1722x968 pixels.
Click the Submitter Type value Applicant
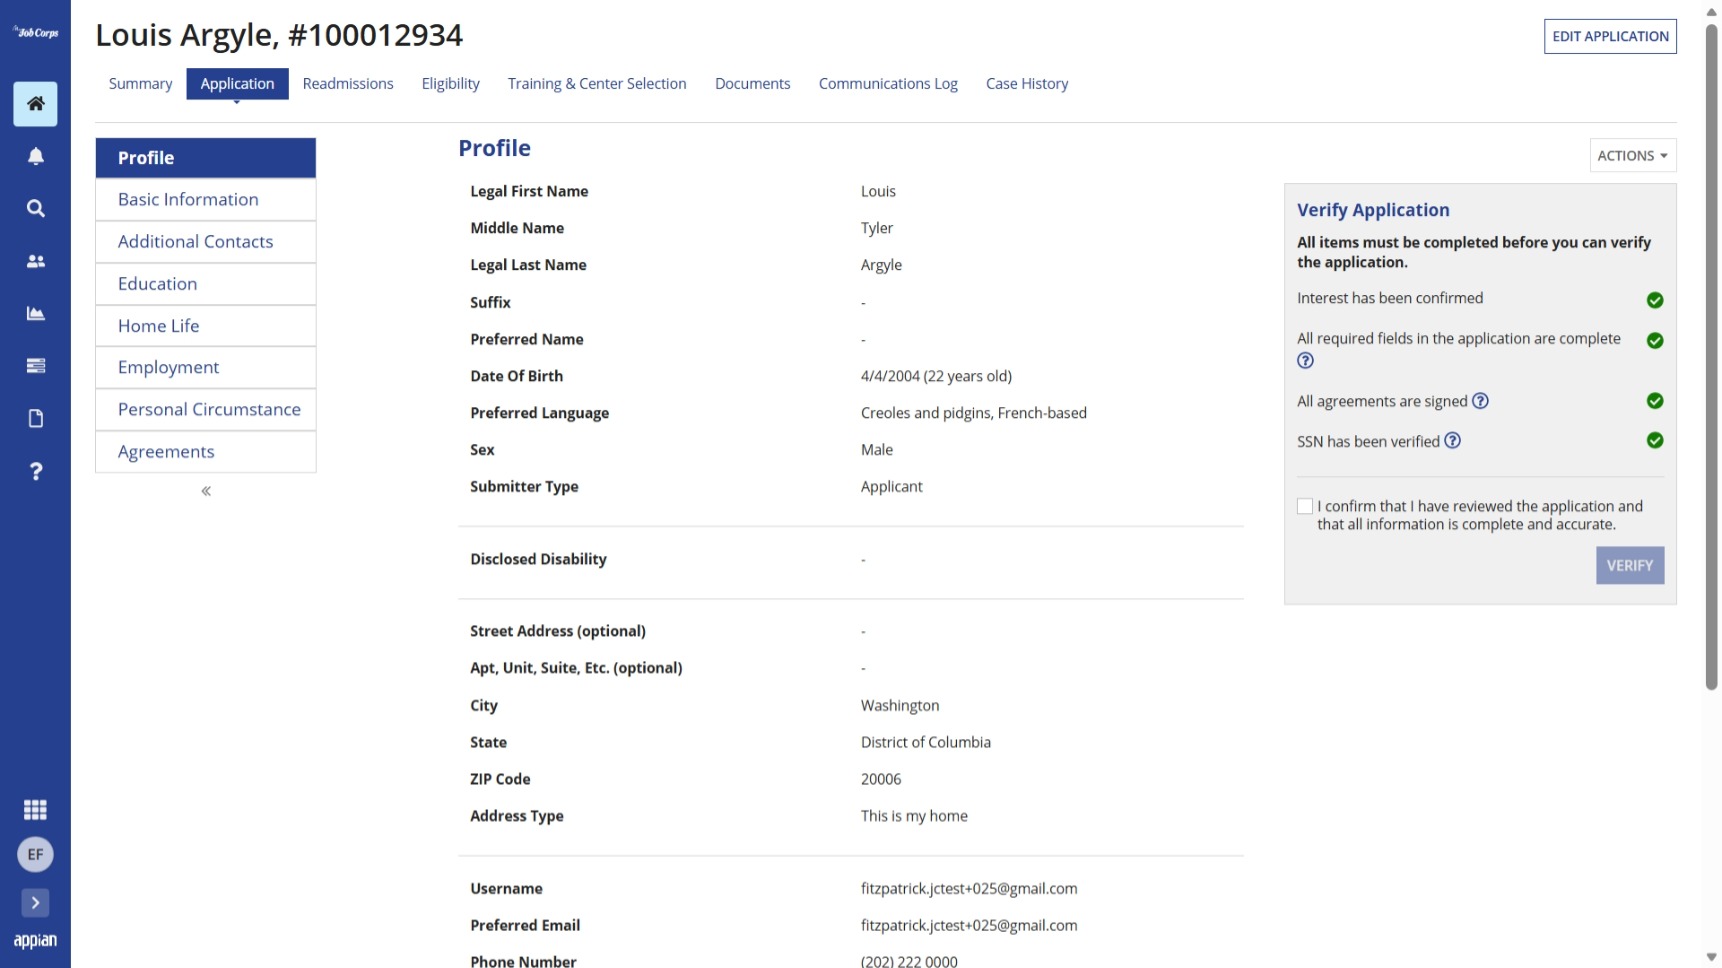click(892, 487)
